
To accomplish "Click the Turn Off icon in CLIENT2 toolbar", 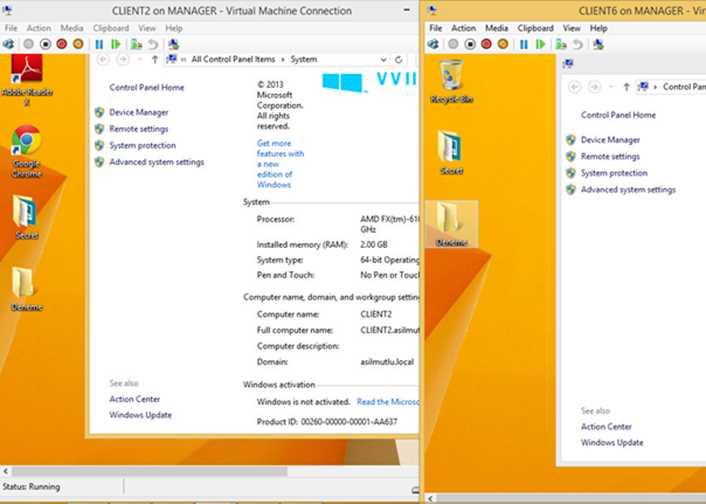I will (45, 44).
